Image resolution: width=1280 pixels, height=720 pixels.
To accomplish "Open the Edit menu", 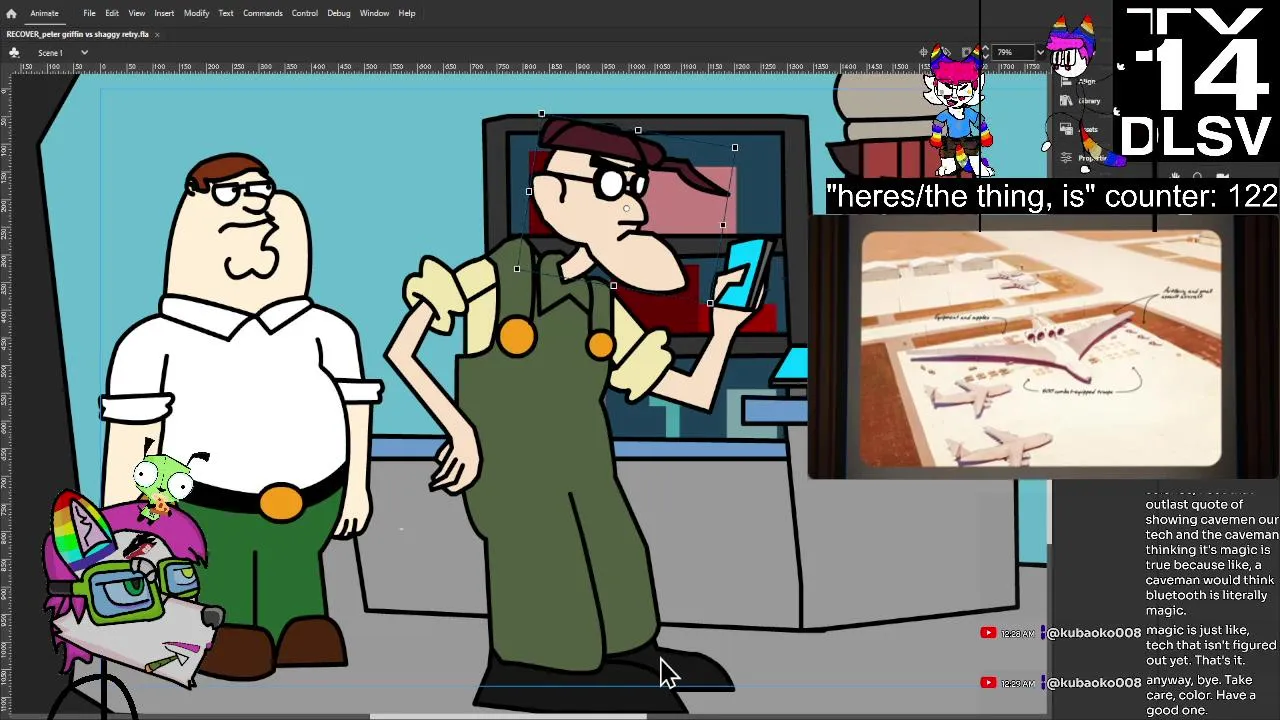I will pos(112,13).
